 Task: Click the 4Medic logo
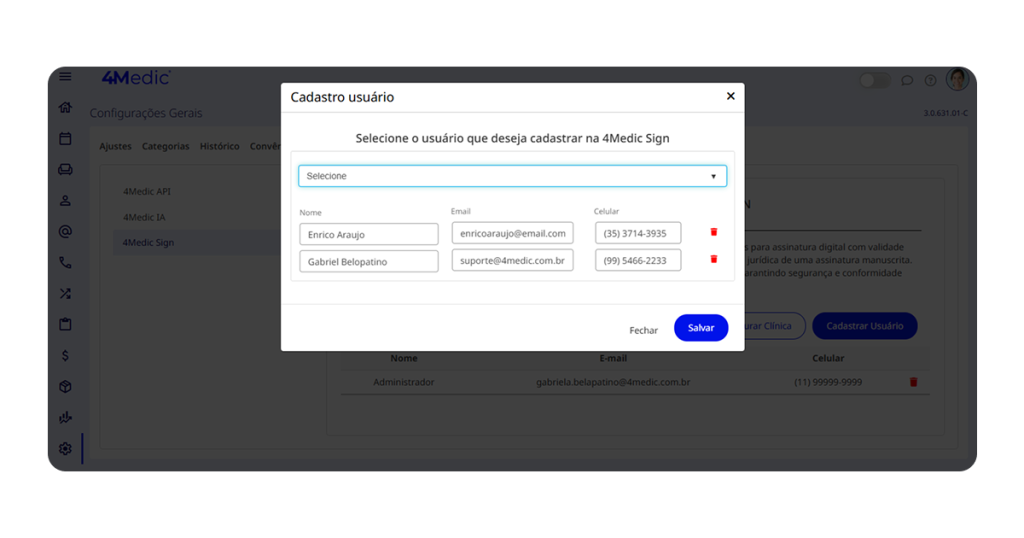pos(136,78)
